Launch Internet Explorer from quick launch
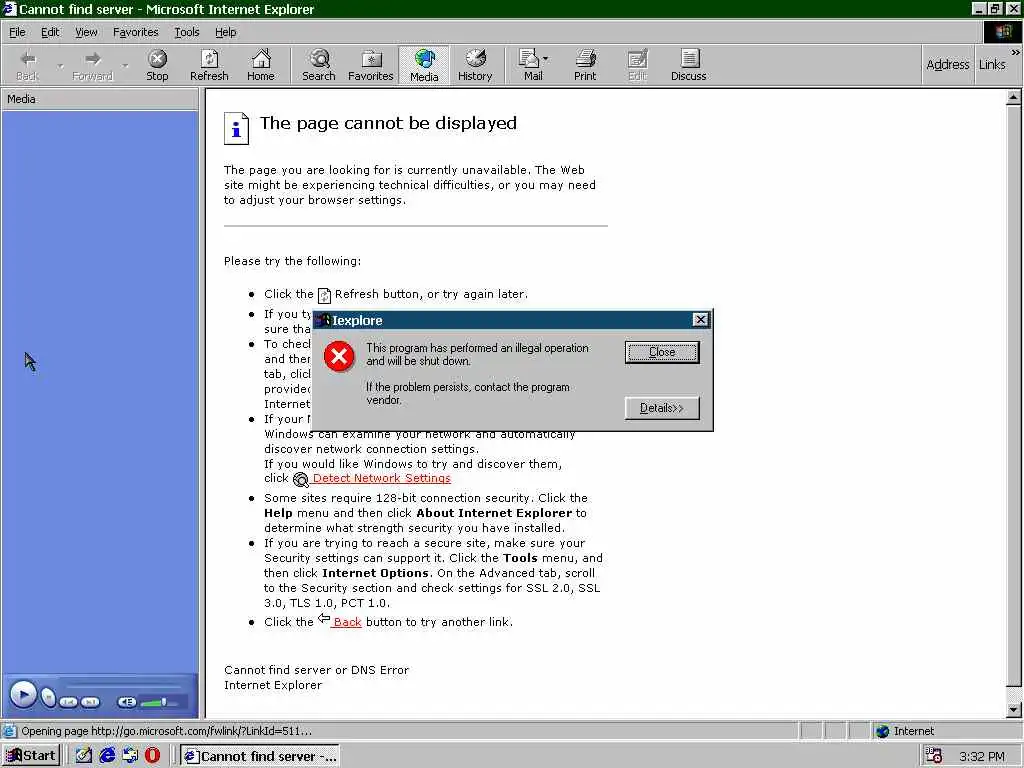Viewport: 1024px width, 768px height. pos(107,756)
